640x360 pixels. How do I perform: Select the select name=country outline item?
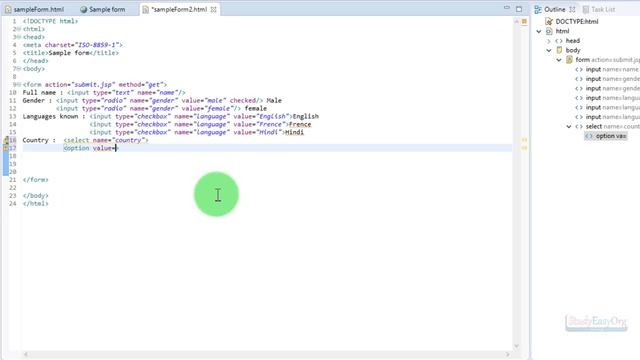(x=613, y=127)
